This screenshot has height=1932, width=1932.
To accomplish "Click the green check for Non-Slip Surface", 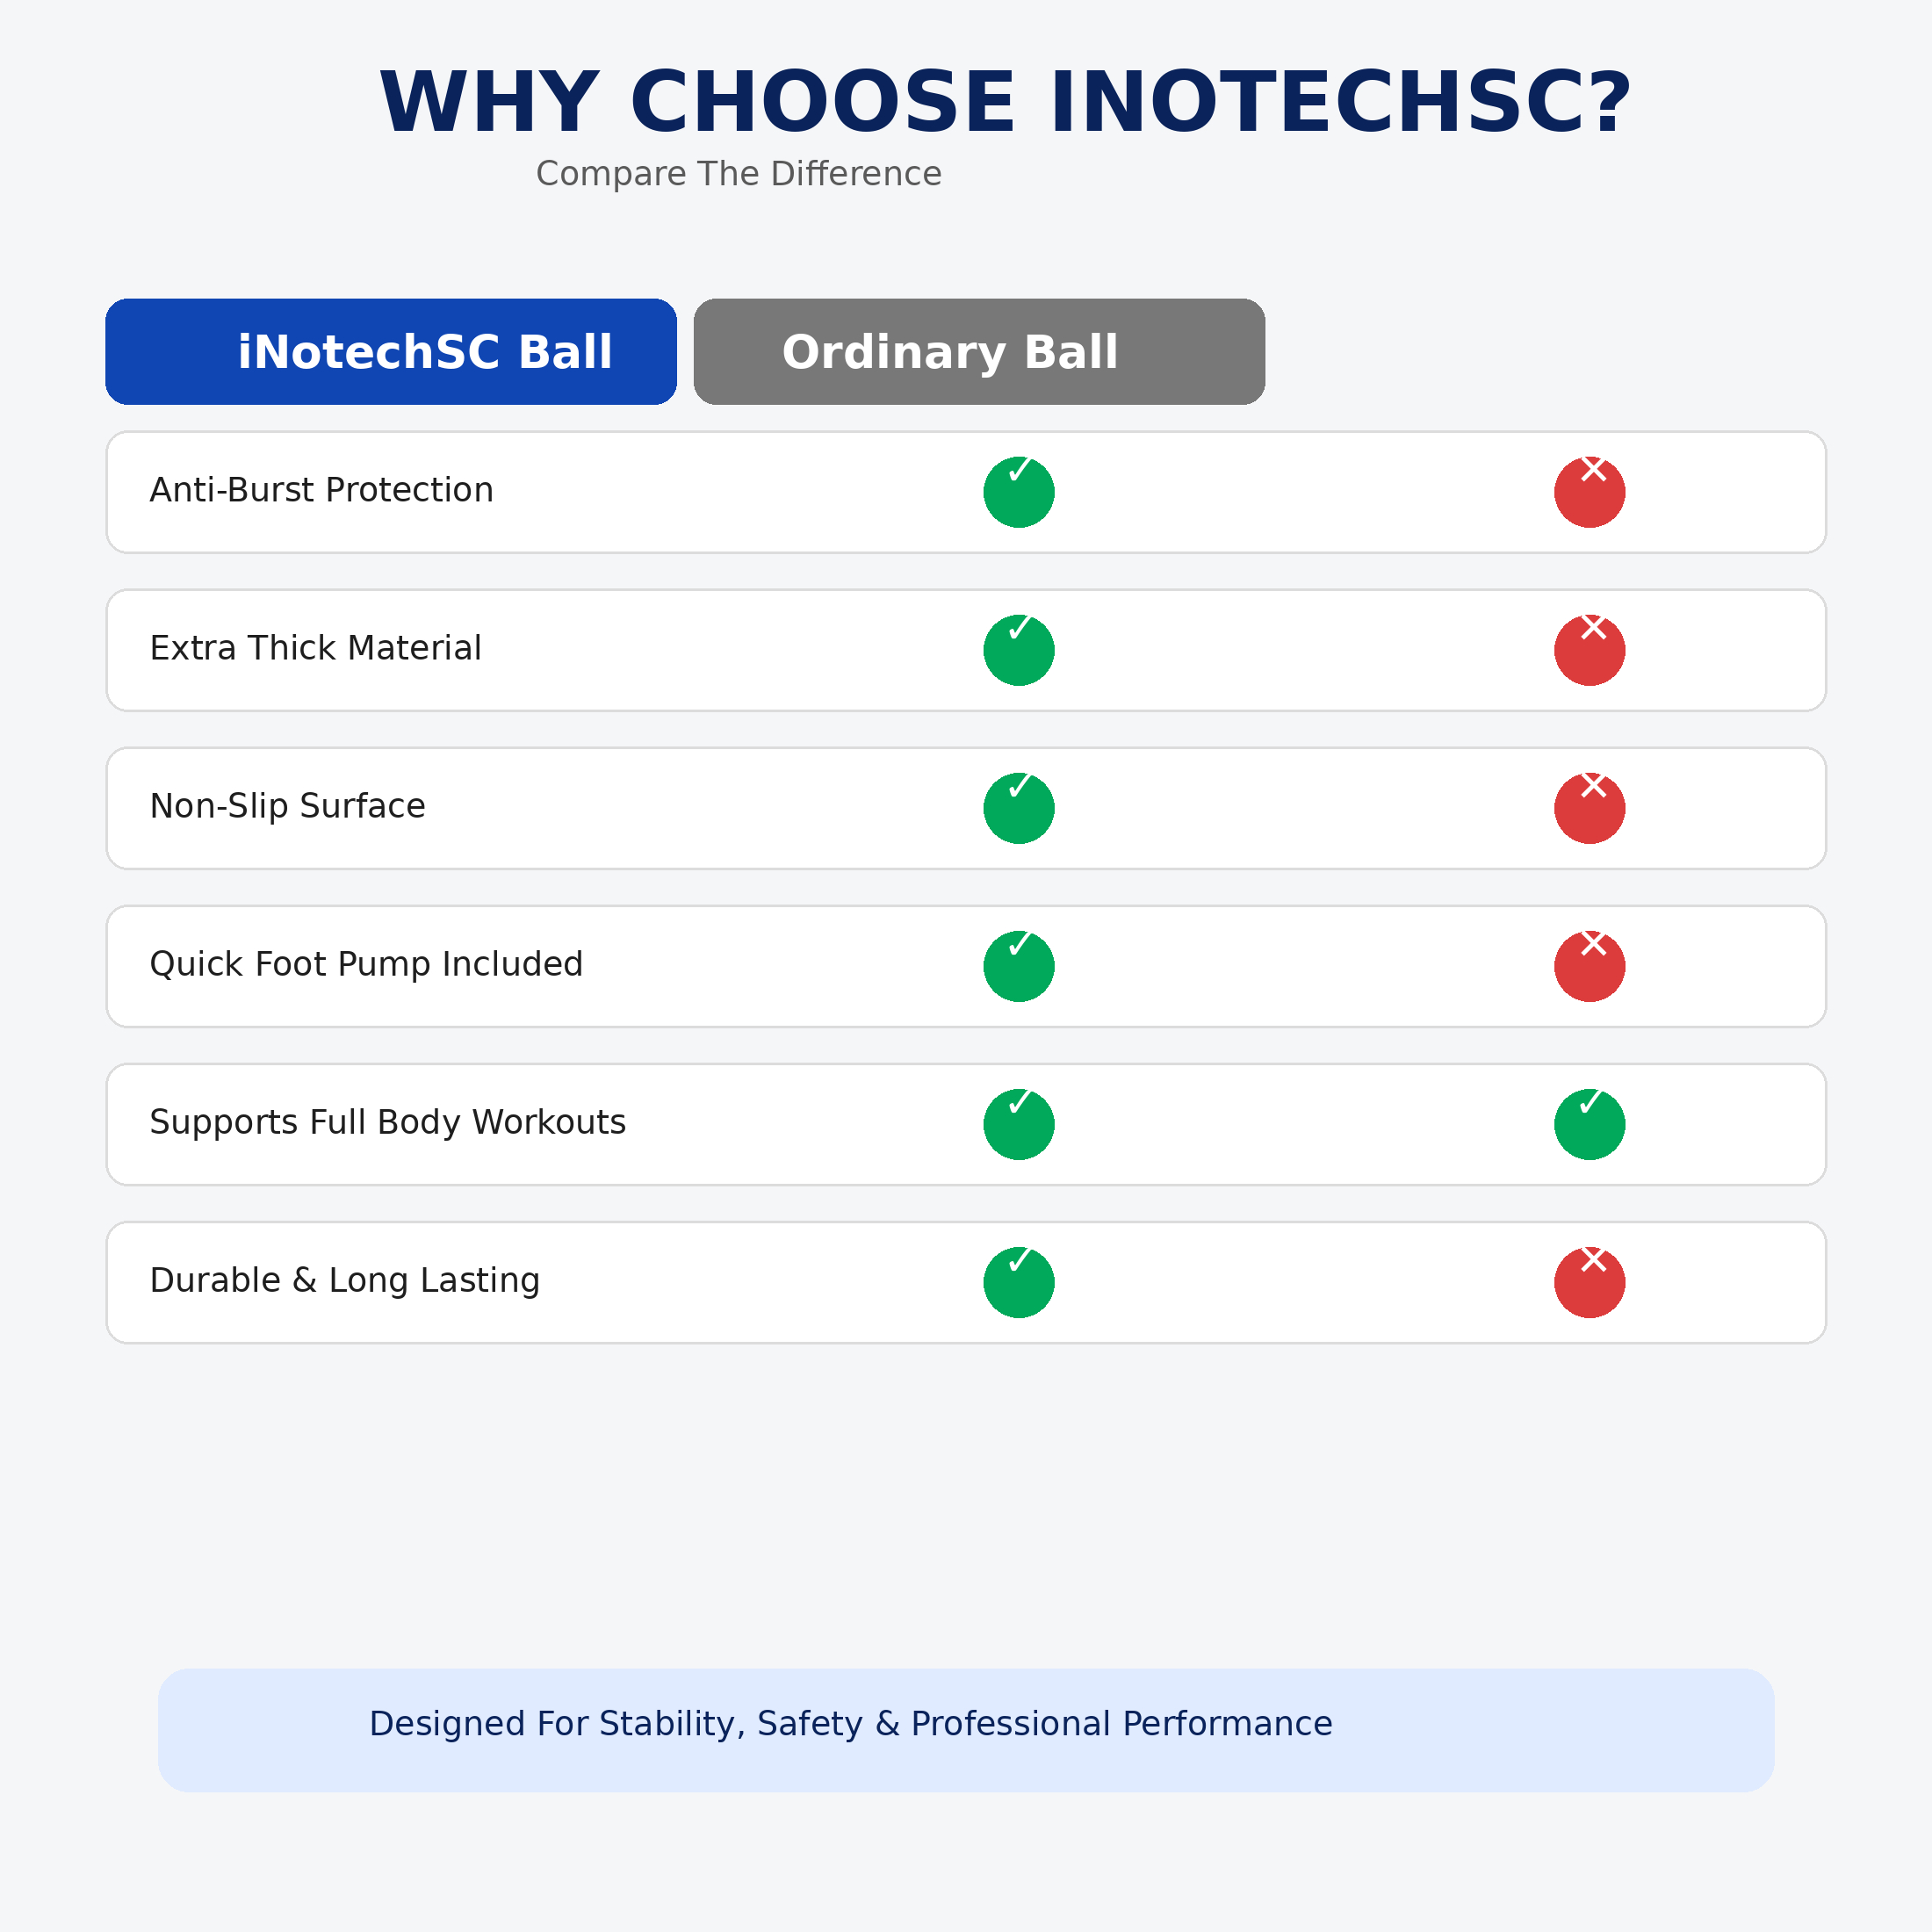I will (x=1019, y=808).
